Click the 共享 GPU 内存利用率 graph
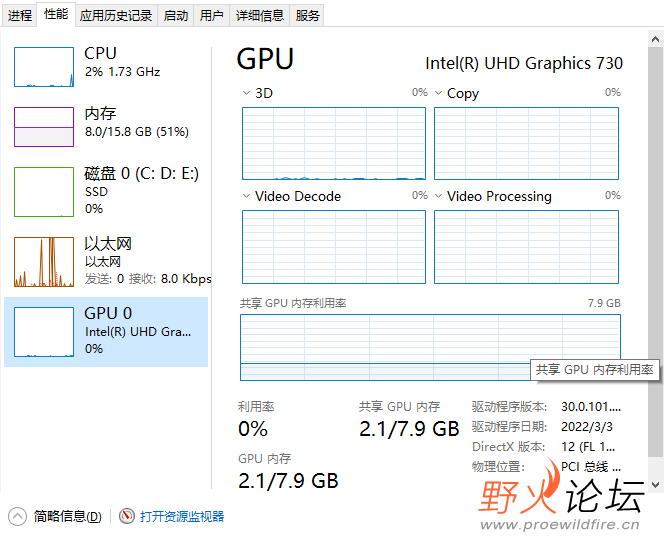The height and width of the screenshot is (541, 664). pos(430,347)
